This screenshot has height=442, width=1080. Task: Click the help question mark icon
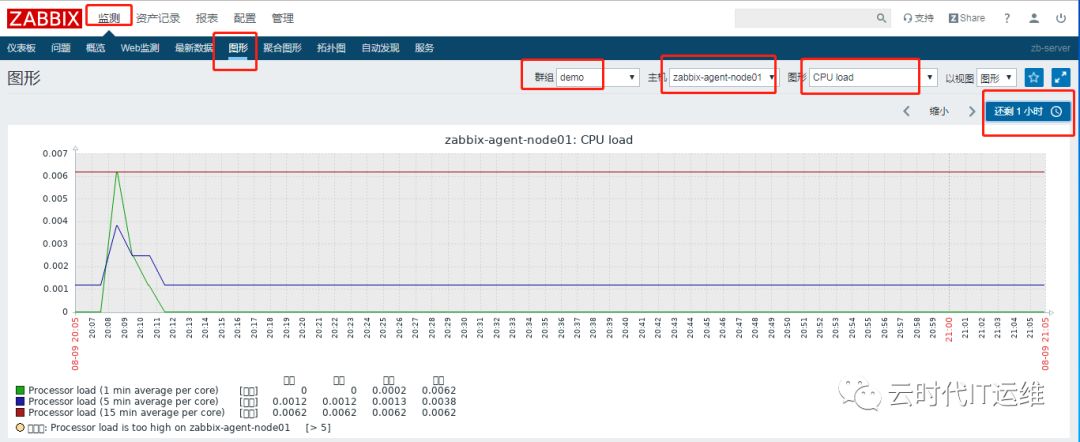point(1008,19)
